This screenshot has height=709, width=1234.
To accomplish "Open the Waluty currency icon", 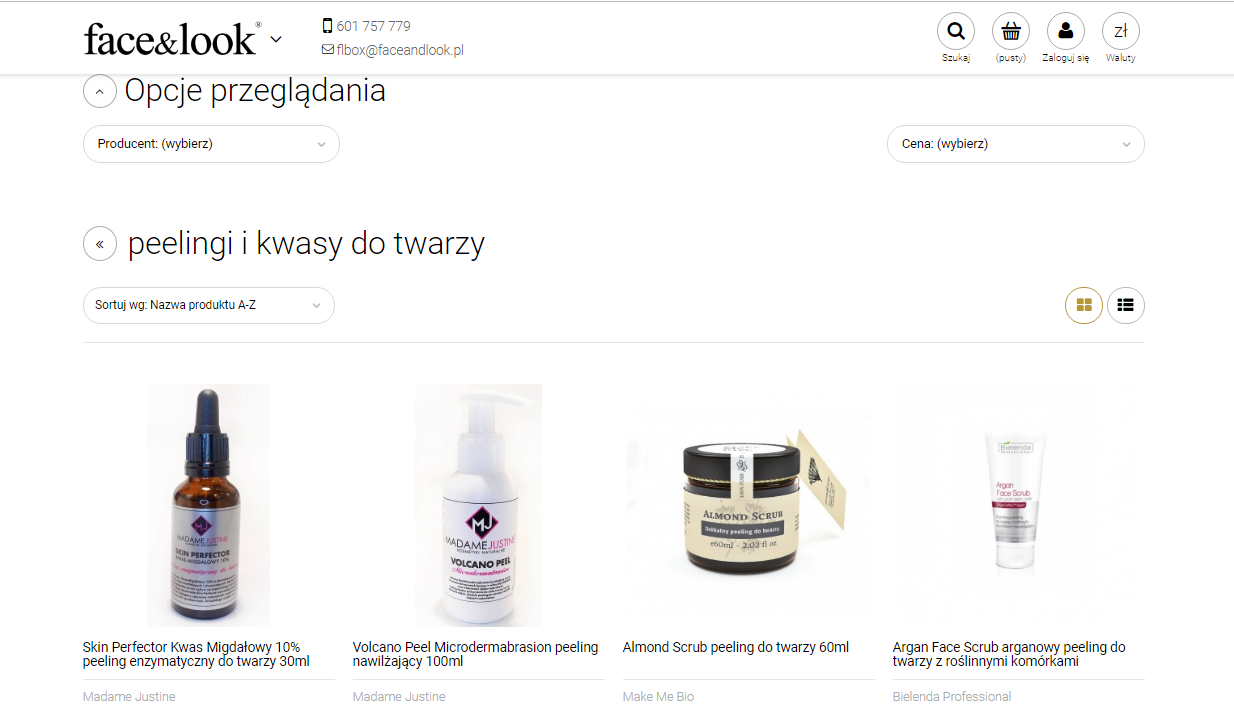I will pyautogui.click(x=1121, y=31).
